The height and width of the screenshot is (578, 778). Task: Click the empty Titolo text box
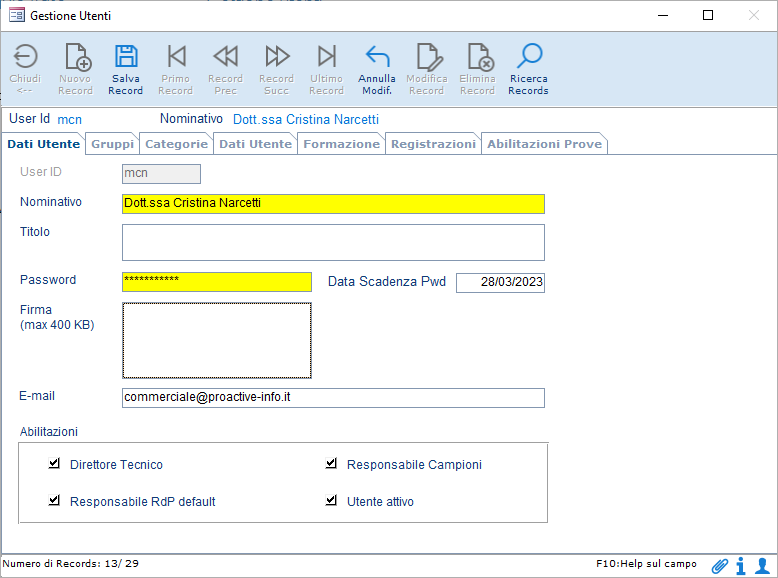tap(333, 243)
